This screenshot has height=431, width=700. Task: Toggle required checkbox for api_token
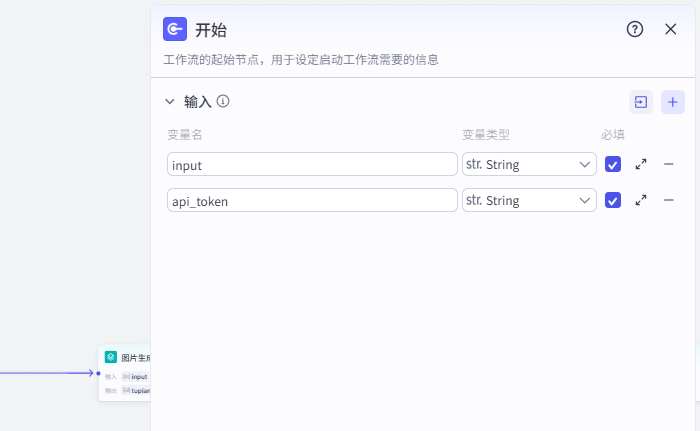(x=613, y=200)
